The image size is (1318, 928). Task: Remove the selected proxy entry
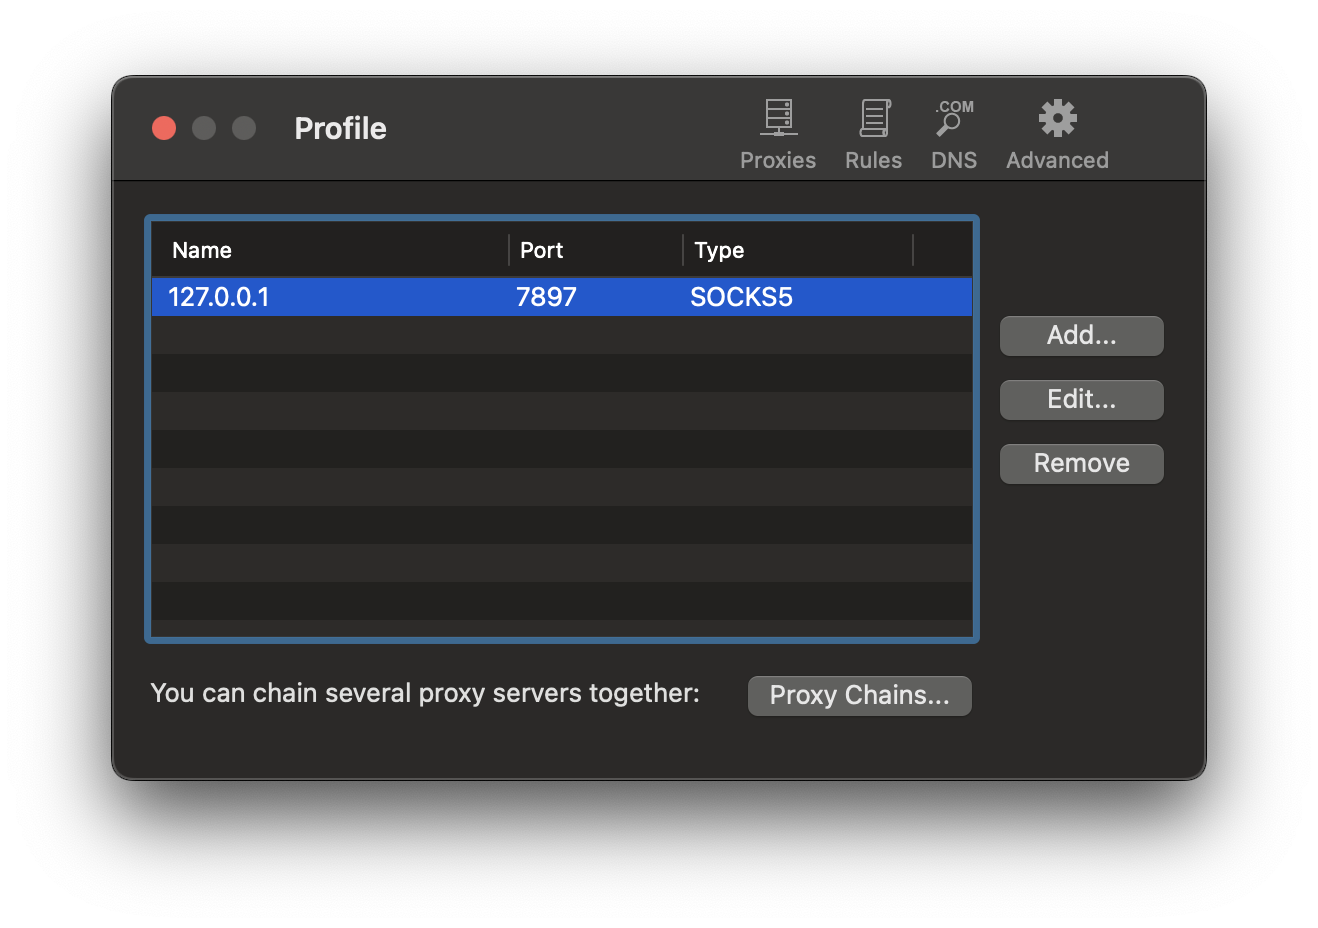(1081, 463)
